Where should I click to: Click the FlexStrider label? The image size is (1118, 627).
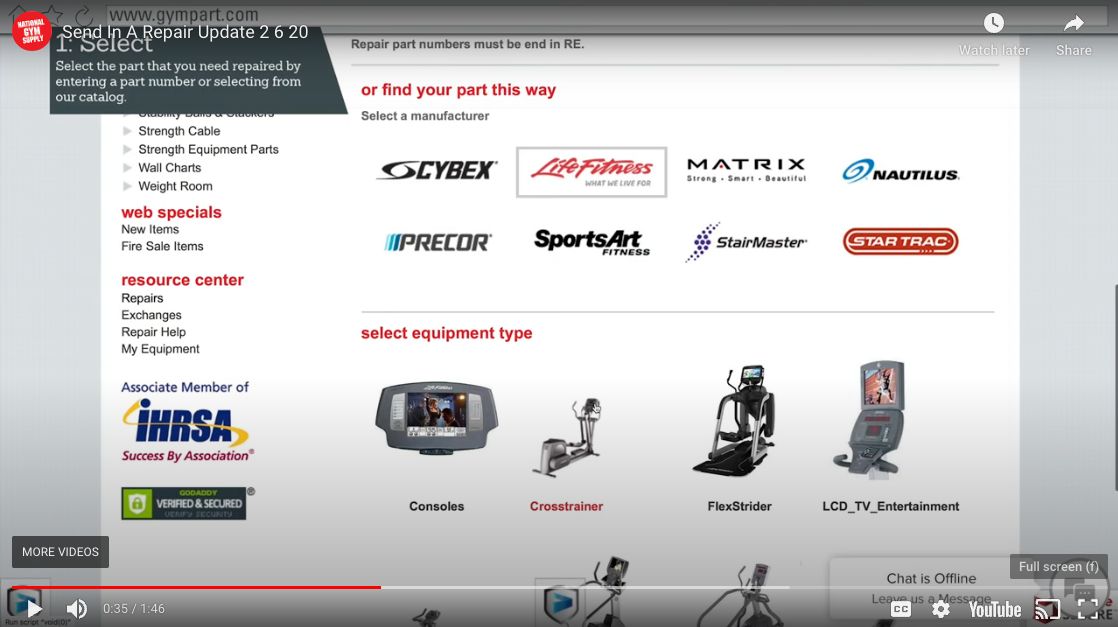(x=739, y=506)
